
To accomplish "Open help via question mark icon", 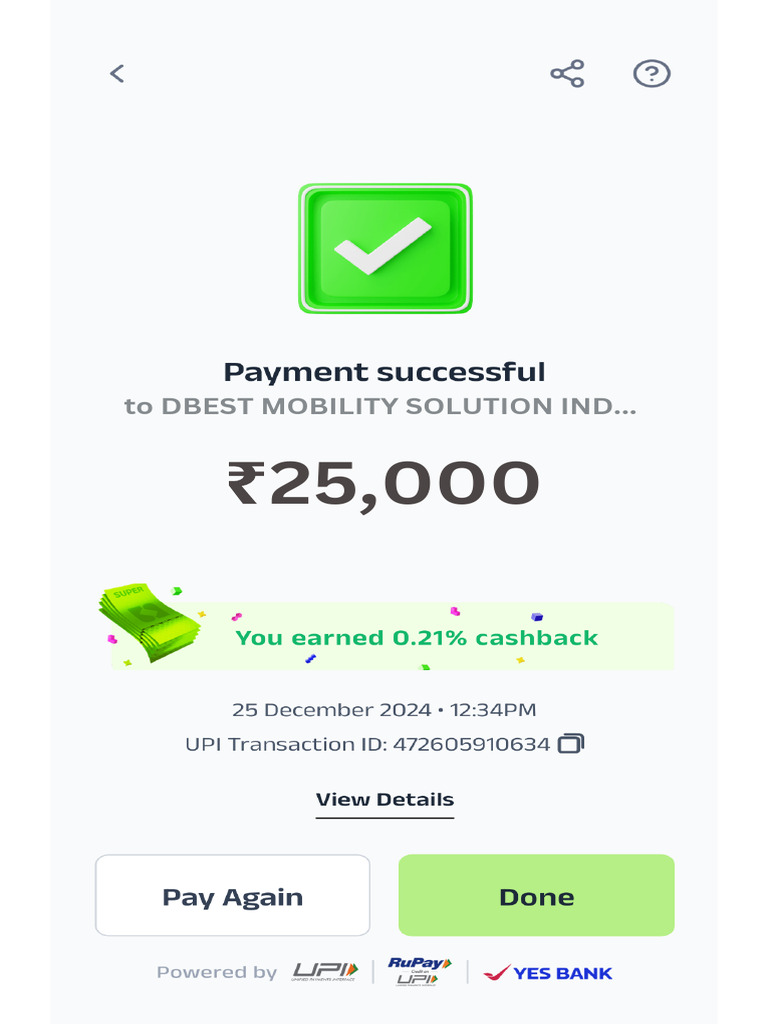I will (x=652, y=73).
